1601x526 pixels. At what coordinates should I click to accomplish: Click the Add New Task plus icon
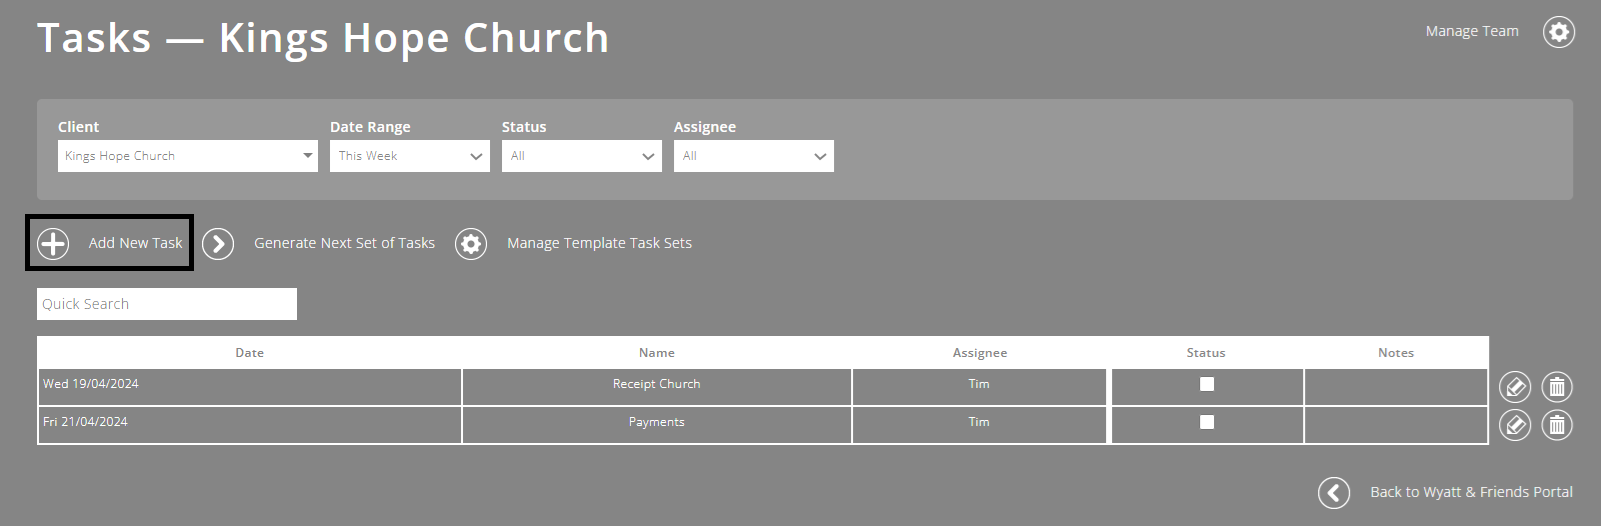click(53, 243)
